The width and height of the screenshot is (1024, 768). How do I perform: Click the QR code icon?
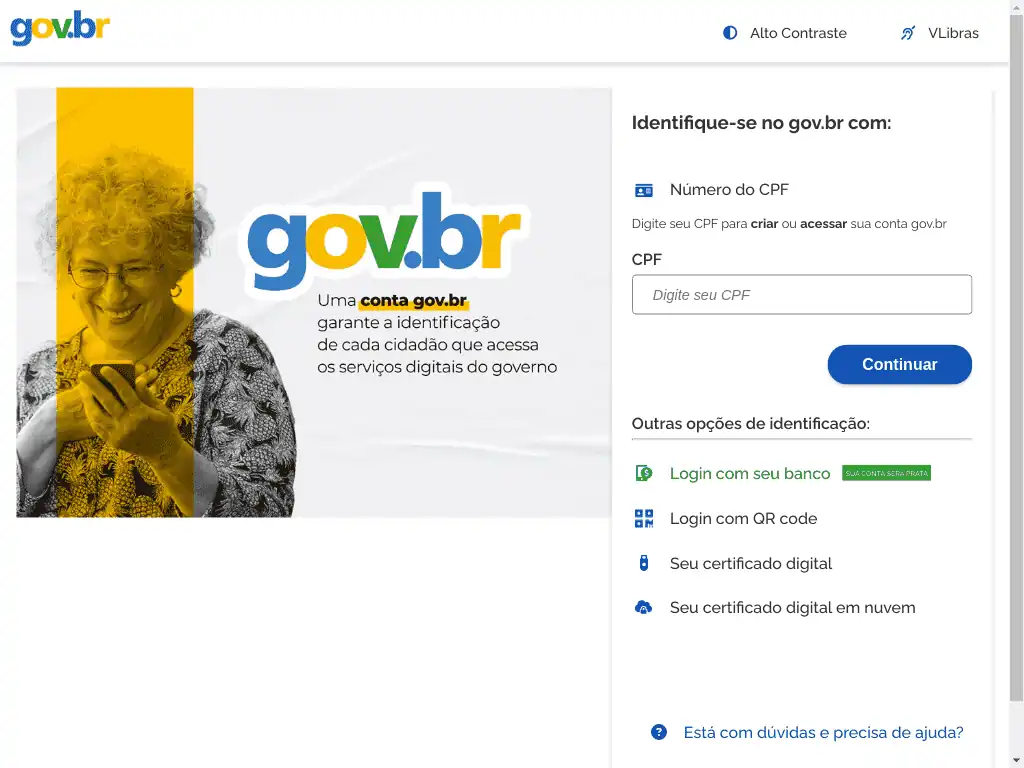(x=643, y=519)
